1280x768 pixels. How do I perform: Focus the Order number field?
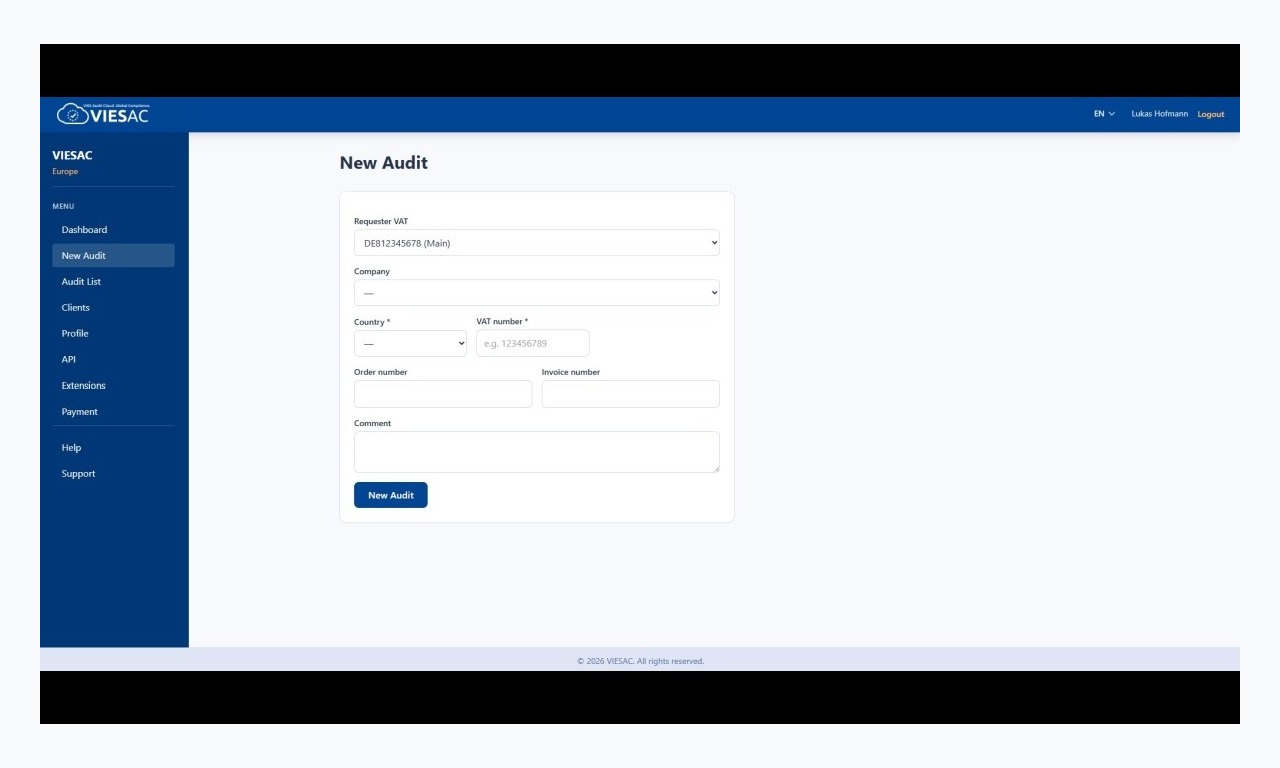pos(443,394)
